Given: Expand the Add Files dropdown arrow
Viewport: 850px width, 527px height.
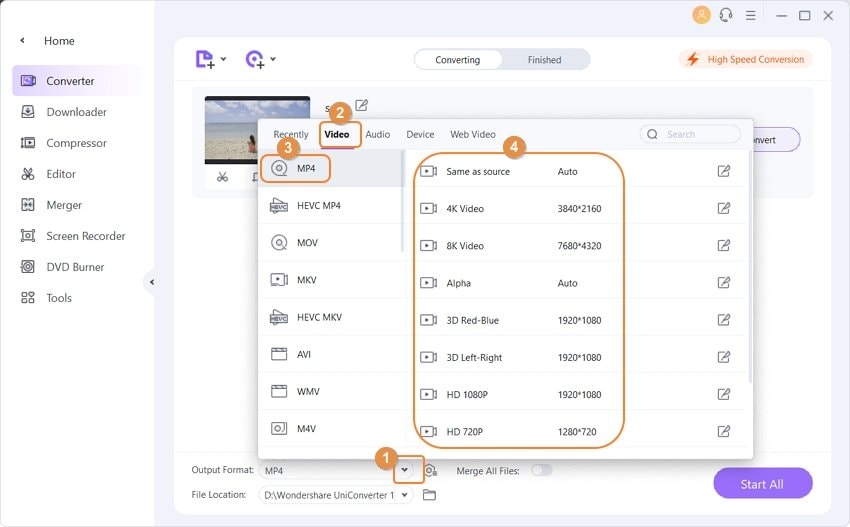Looking at the screenshot, I should [223, 59].
